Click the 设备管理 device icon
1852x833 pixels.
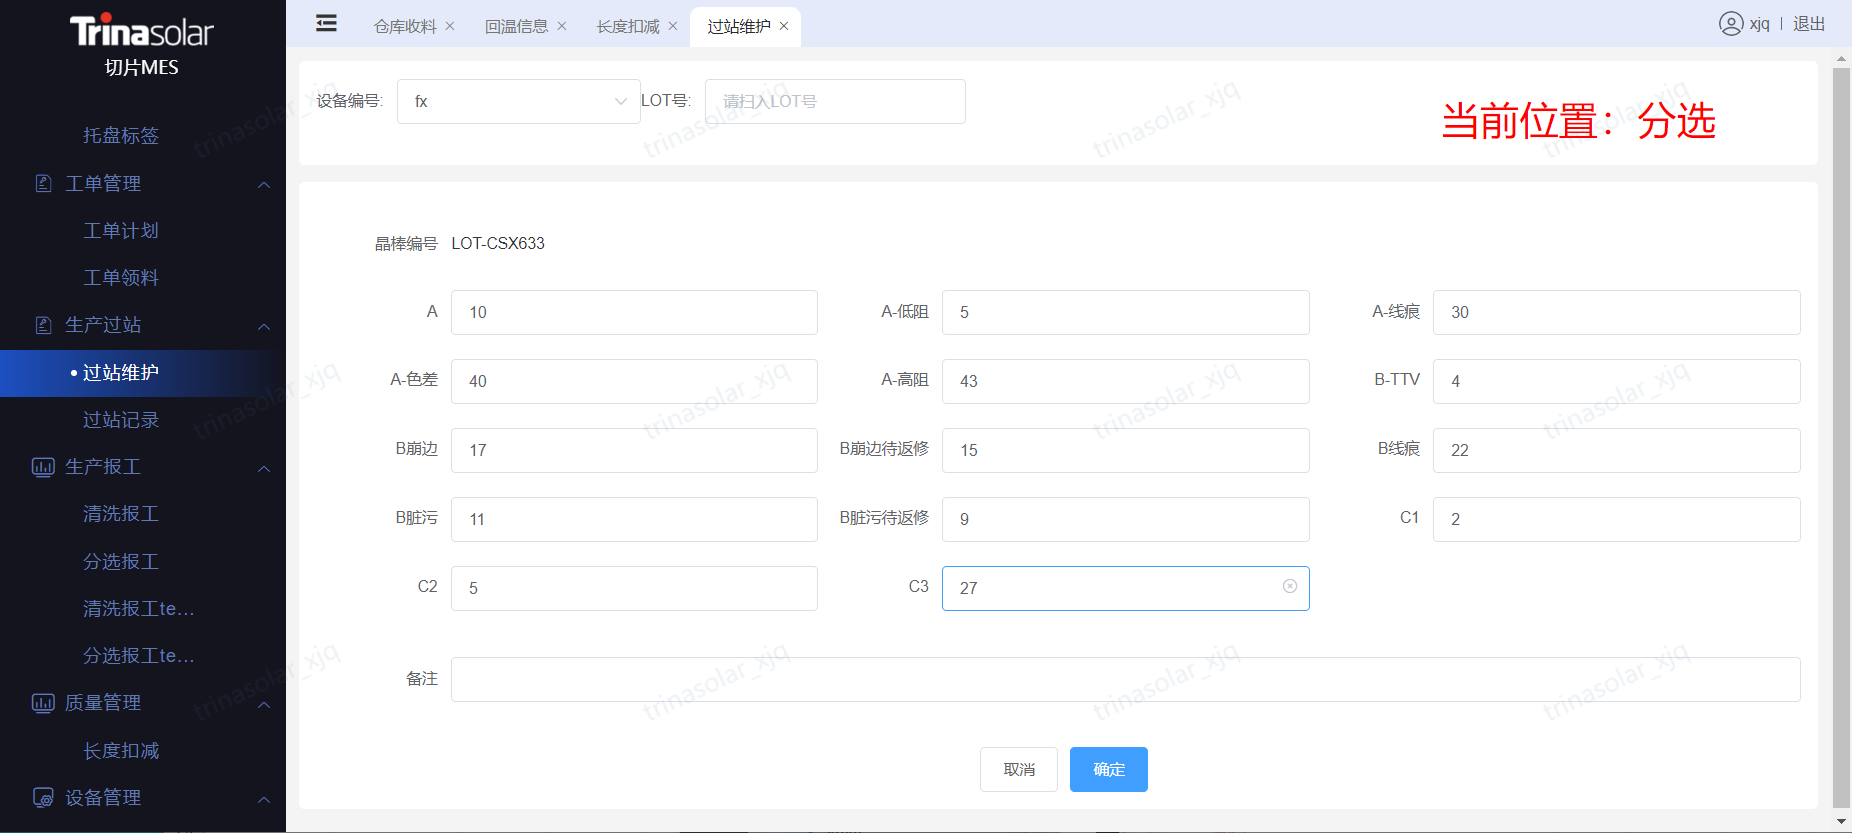43,797
